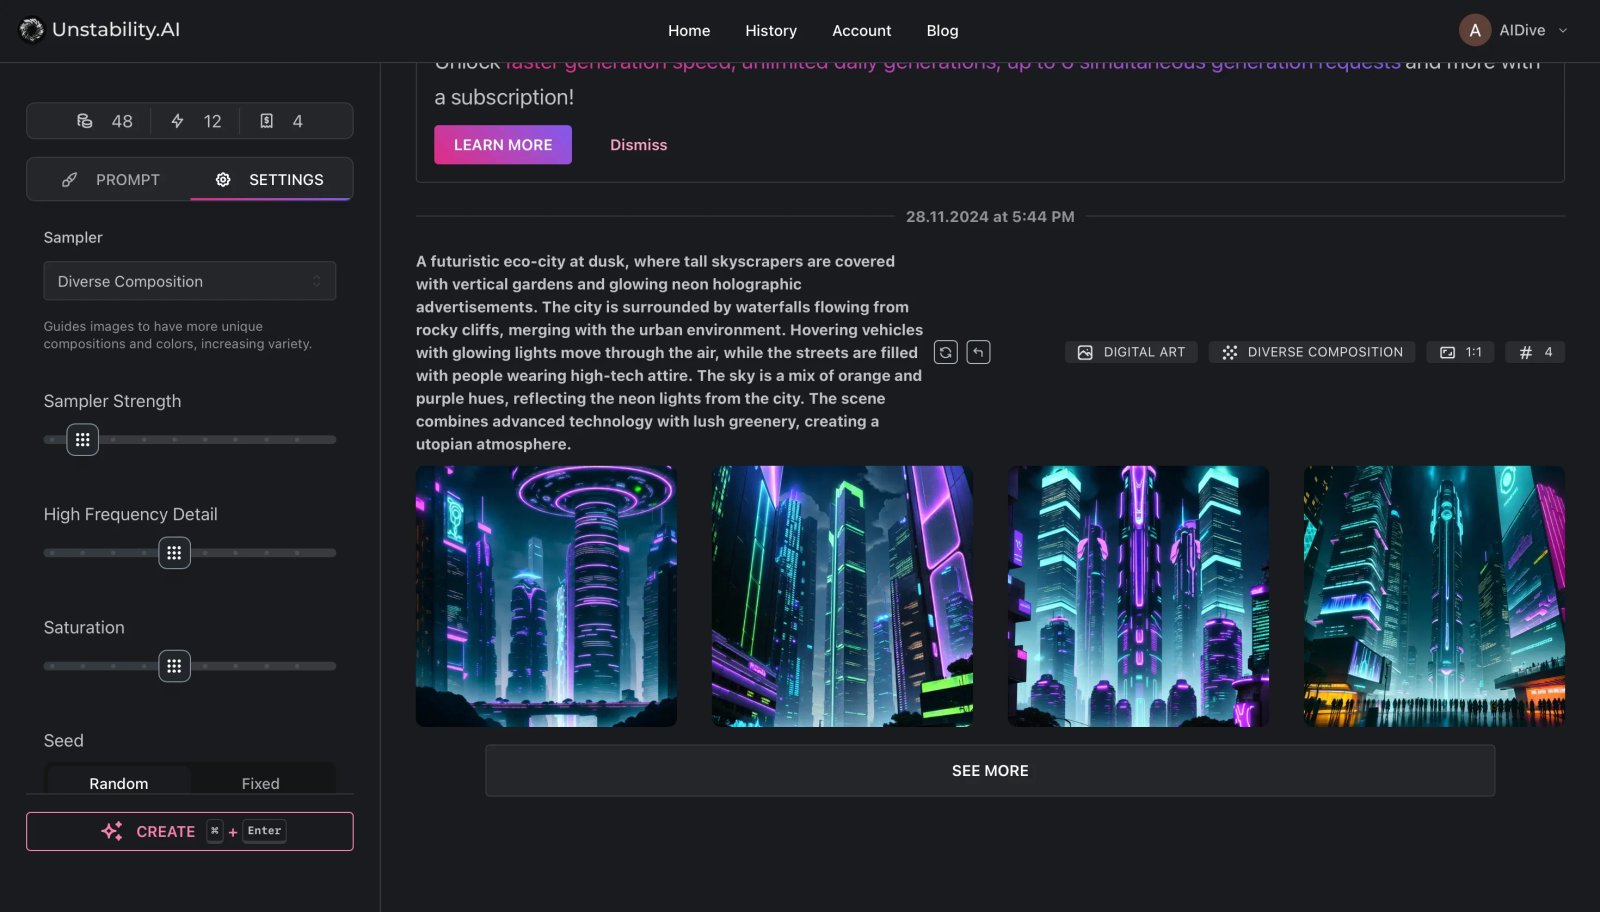Click the futuristic eco-city prompt text
The height and width of the screenshot is (912, 1600).
(669, 352)
